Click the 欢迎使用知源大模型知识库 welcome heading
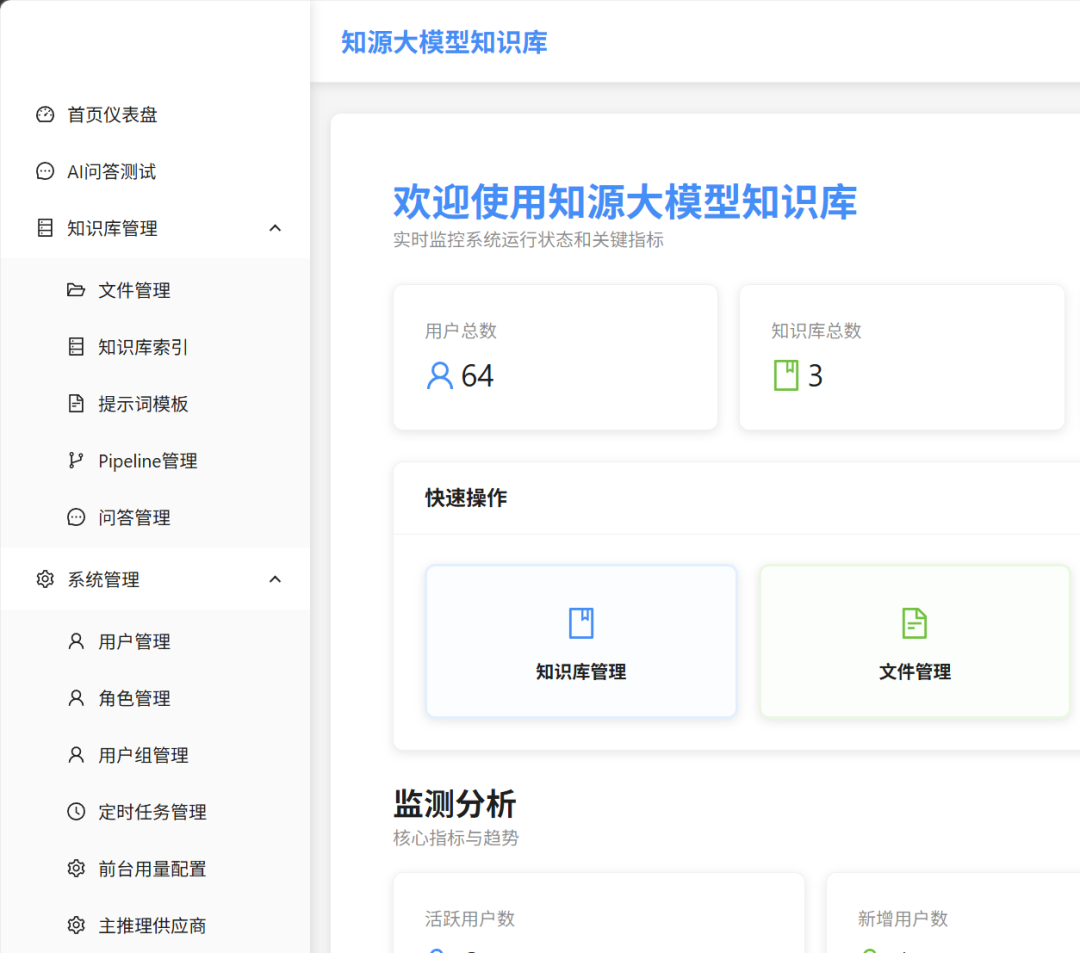The image size is (1080, 953). coord(625,202)
